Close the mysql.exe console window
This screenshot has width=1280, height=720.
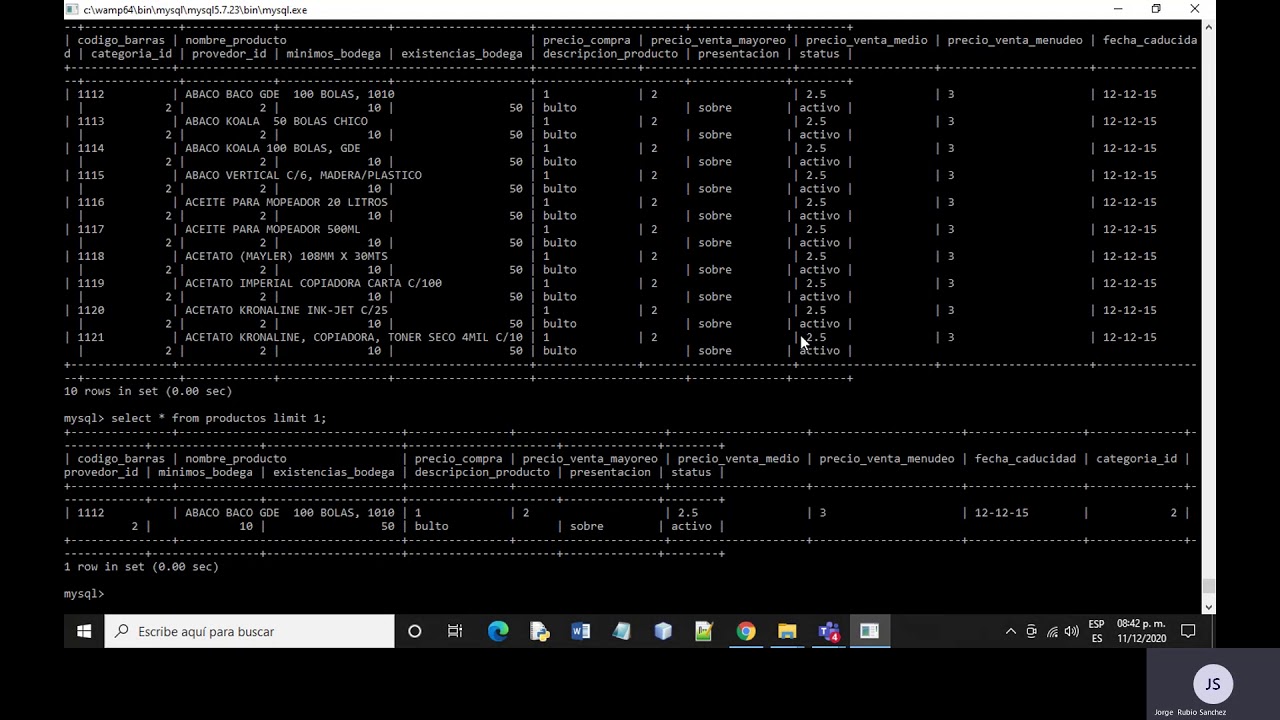(x=1195, y=9)
